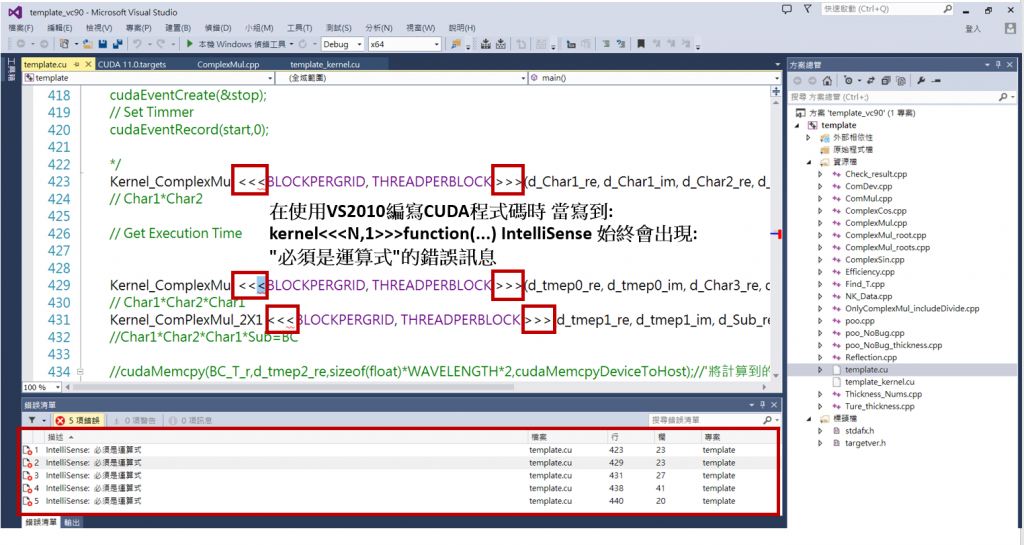The width and height of the screenshot is (1024, 545).
Task: Select error 3 at line 431
Action: pos(400,475)
